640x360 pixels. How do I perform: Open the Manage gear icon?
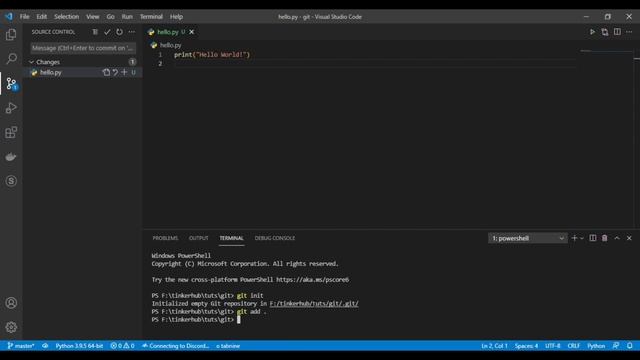(11, 327)
